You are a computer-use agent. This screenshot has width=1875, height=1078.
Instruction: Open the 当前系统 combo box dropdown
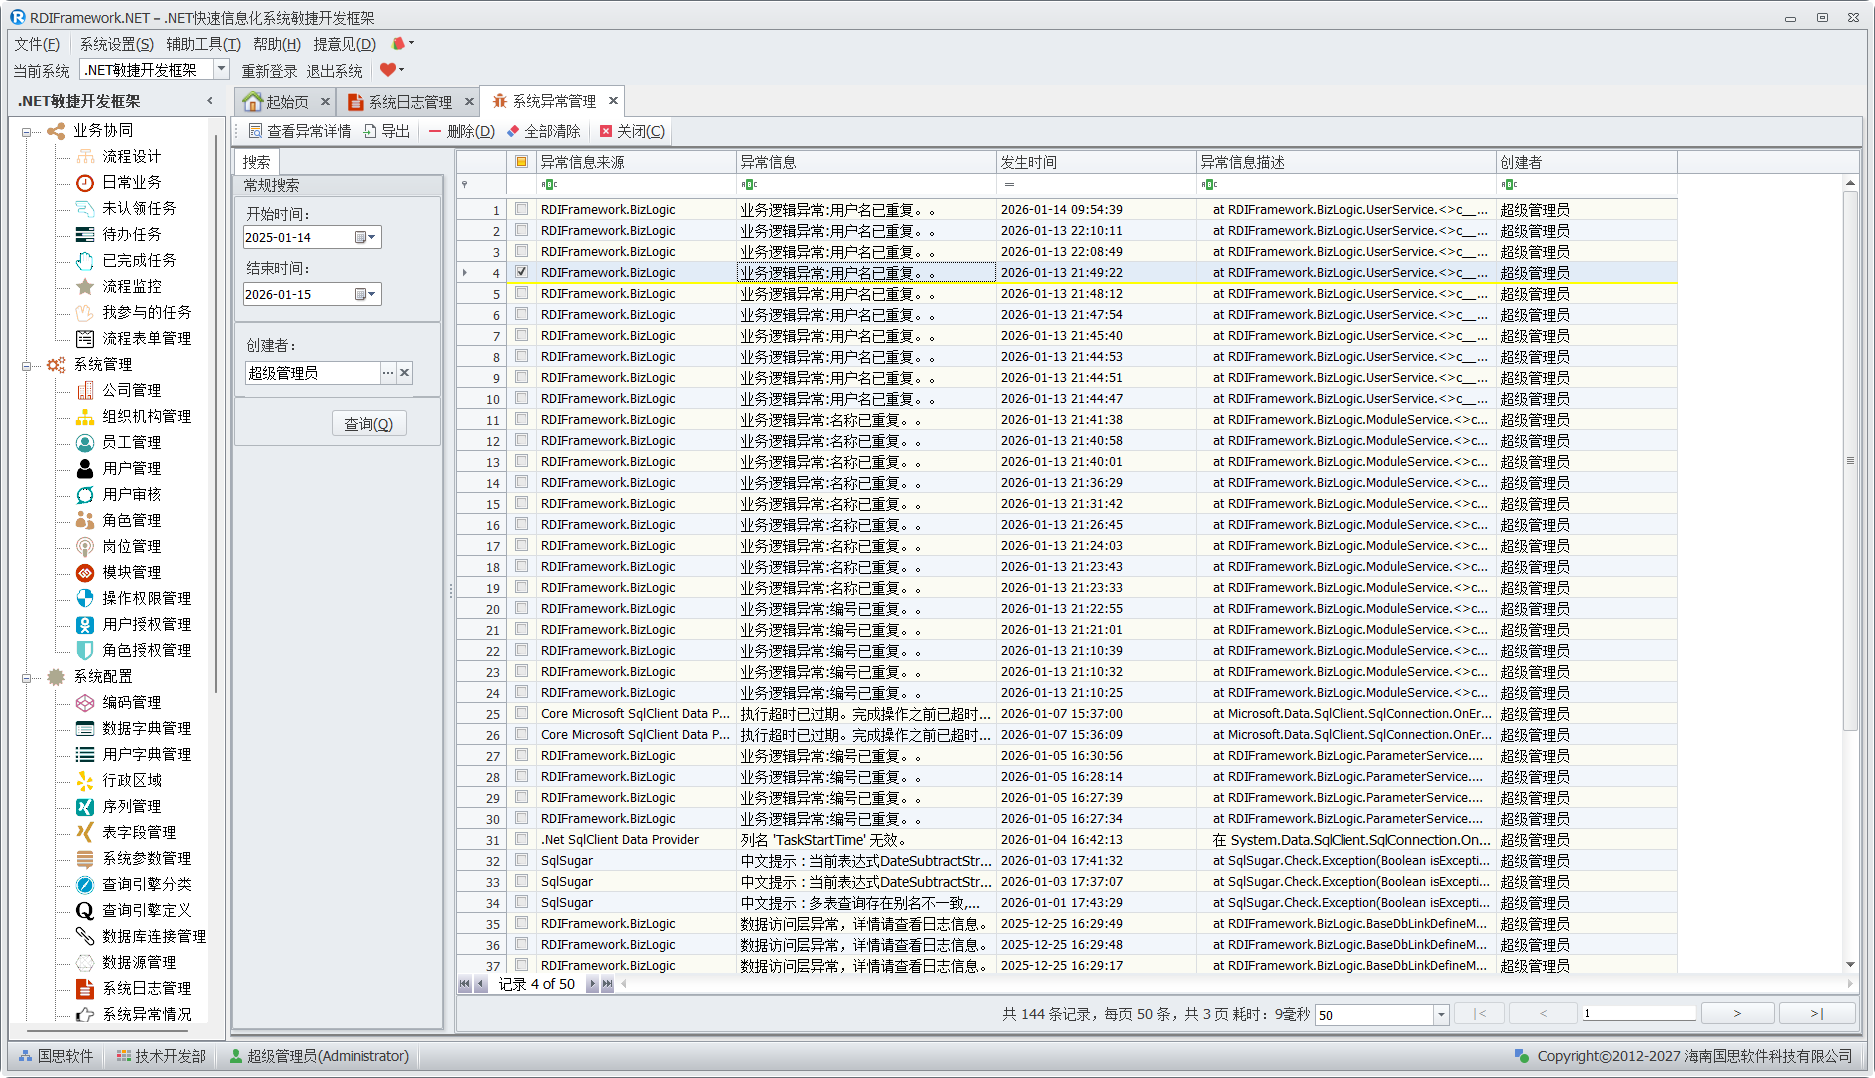coord(222,69)
